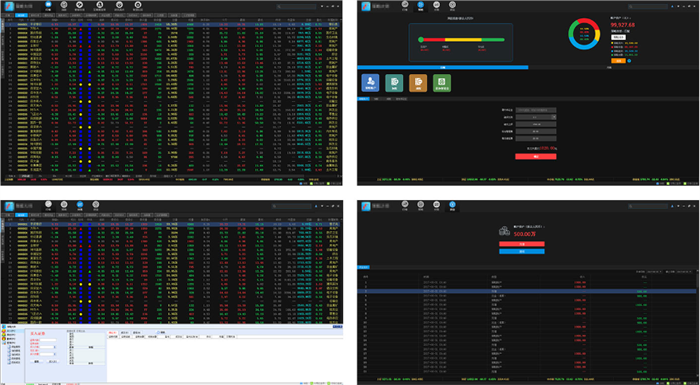
Task: Click the teal document tile icon
Action: tap(394, 83)
